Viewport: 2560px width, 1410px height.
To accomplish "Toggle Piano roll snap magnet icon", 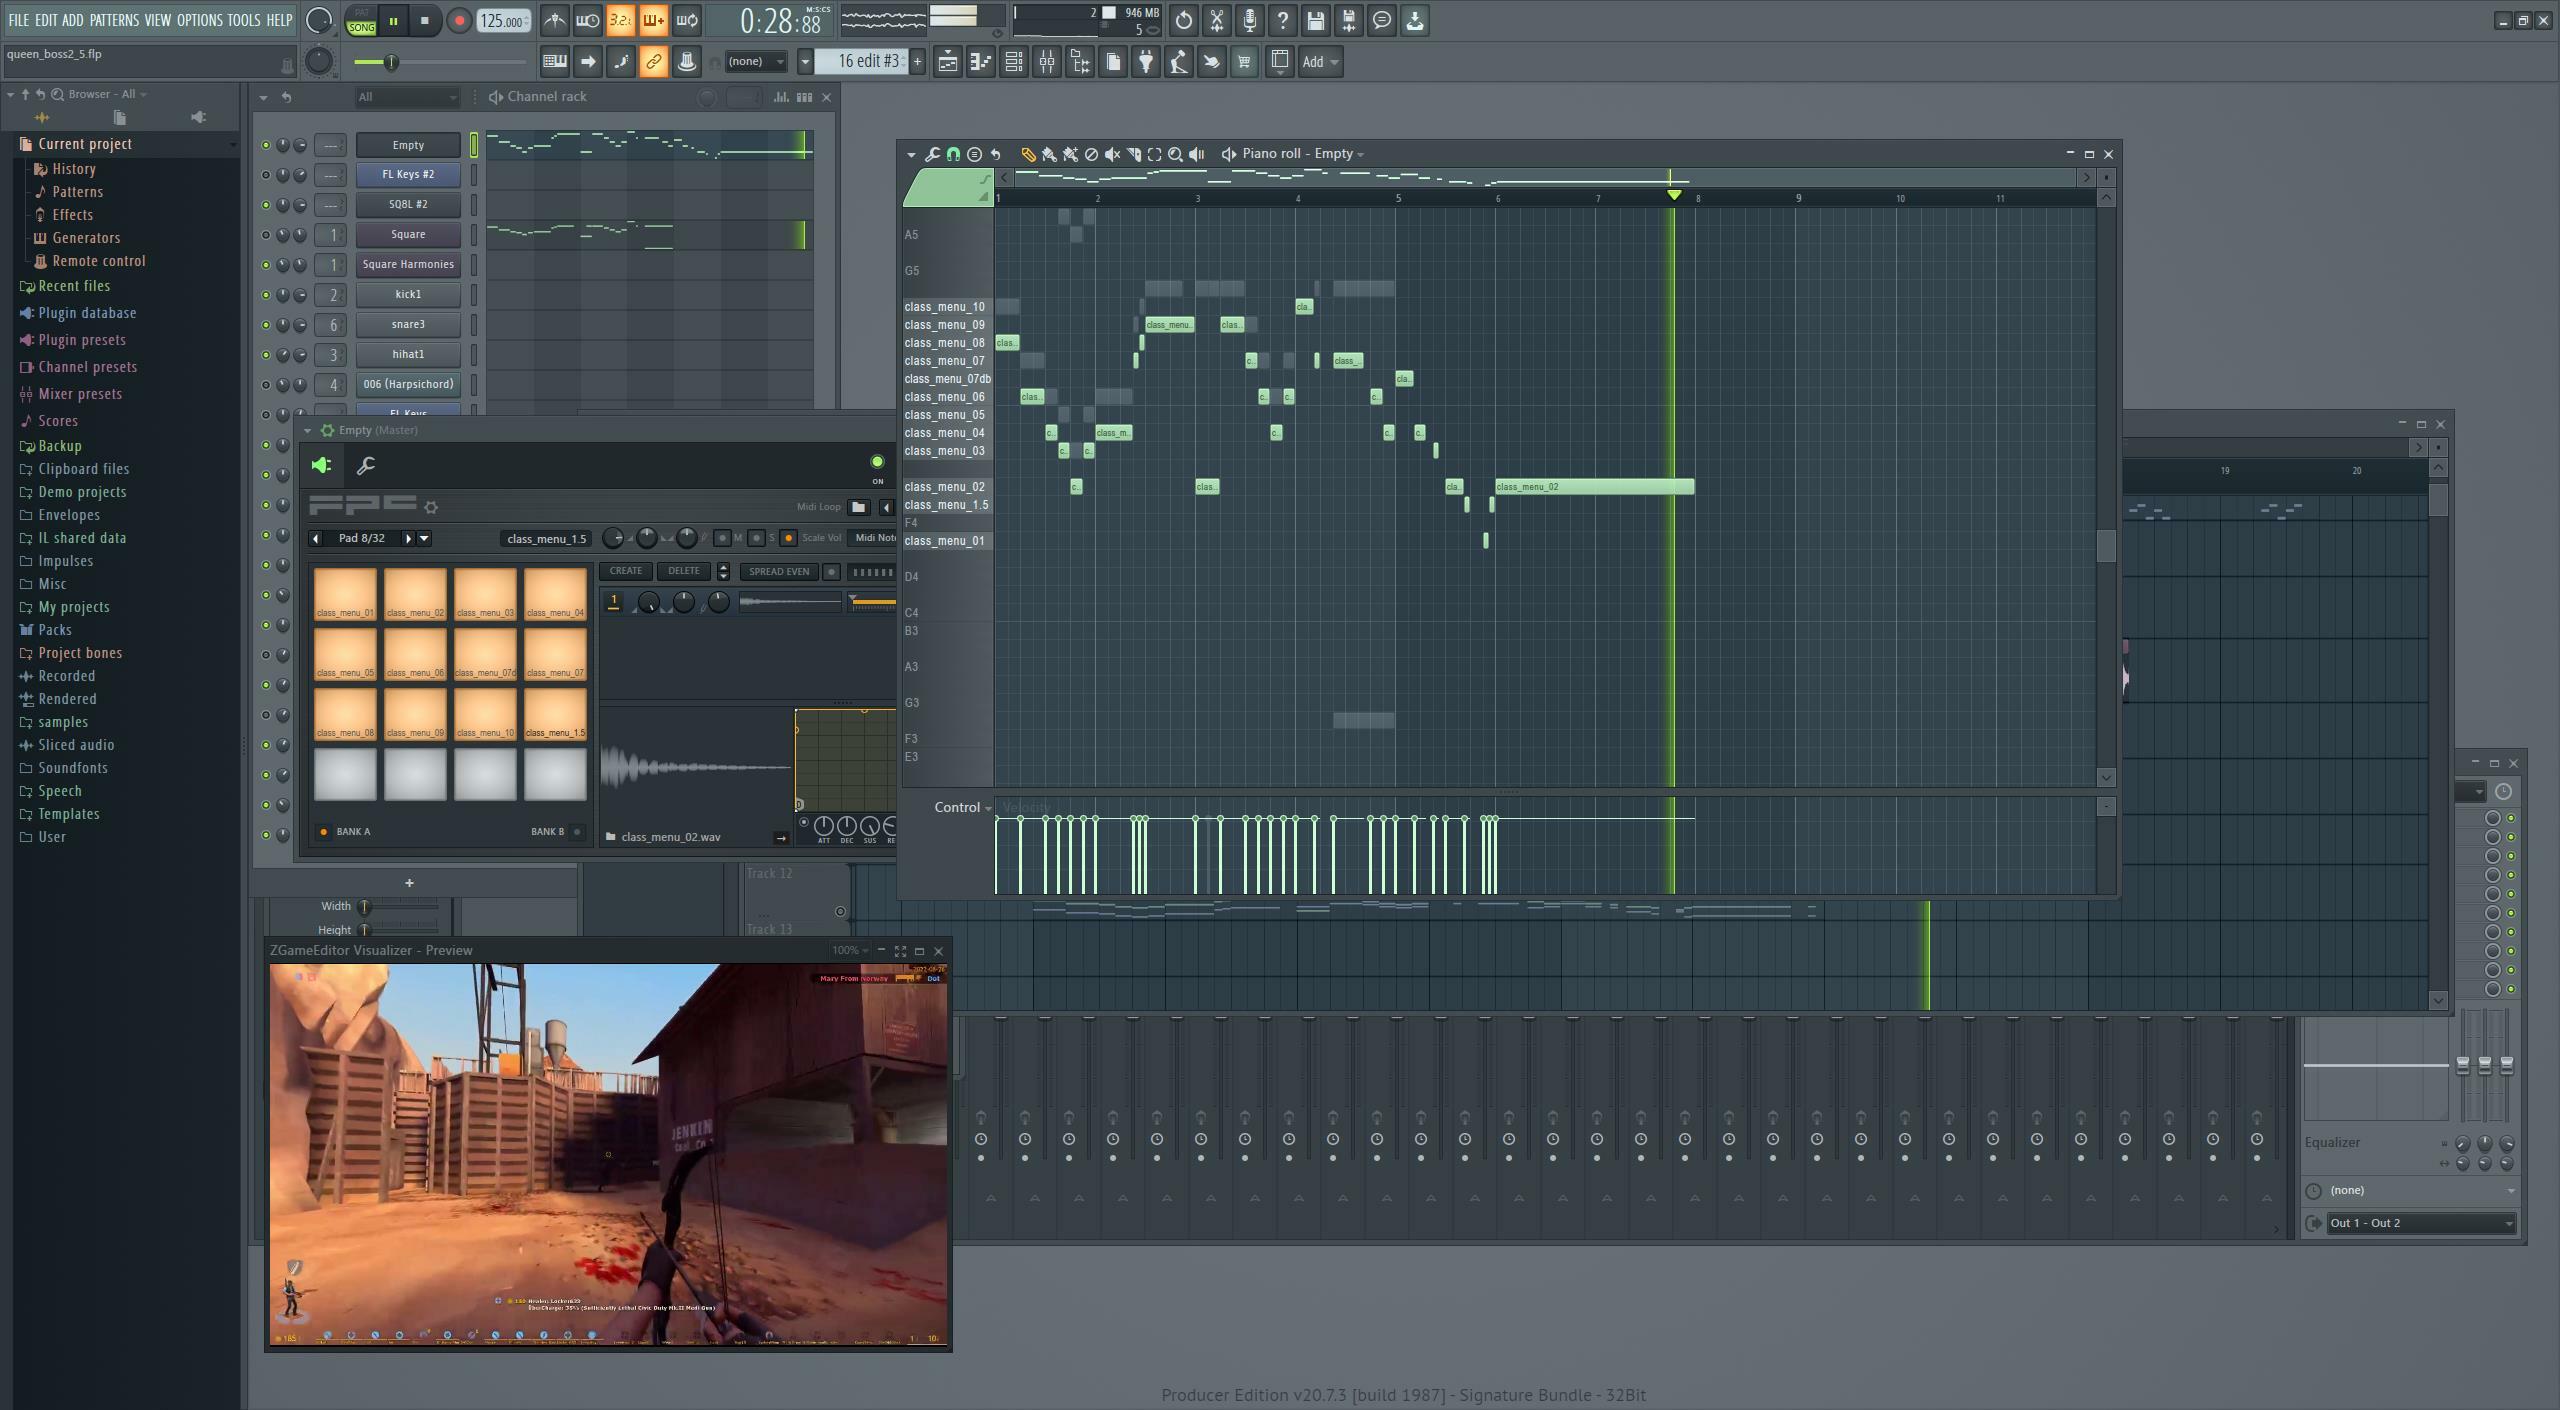I will click(x=953, y=154).
